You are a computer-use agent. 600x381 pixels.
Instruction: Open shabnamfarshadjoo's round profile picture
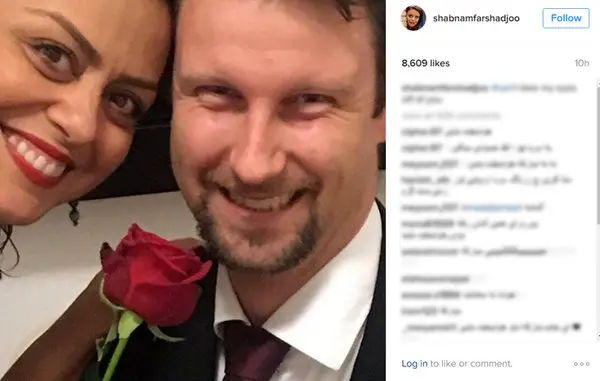413,18
